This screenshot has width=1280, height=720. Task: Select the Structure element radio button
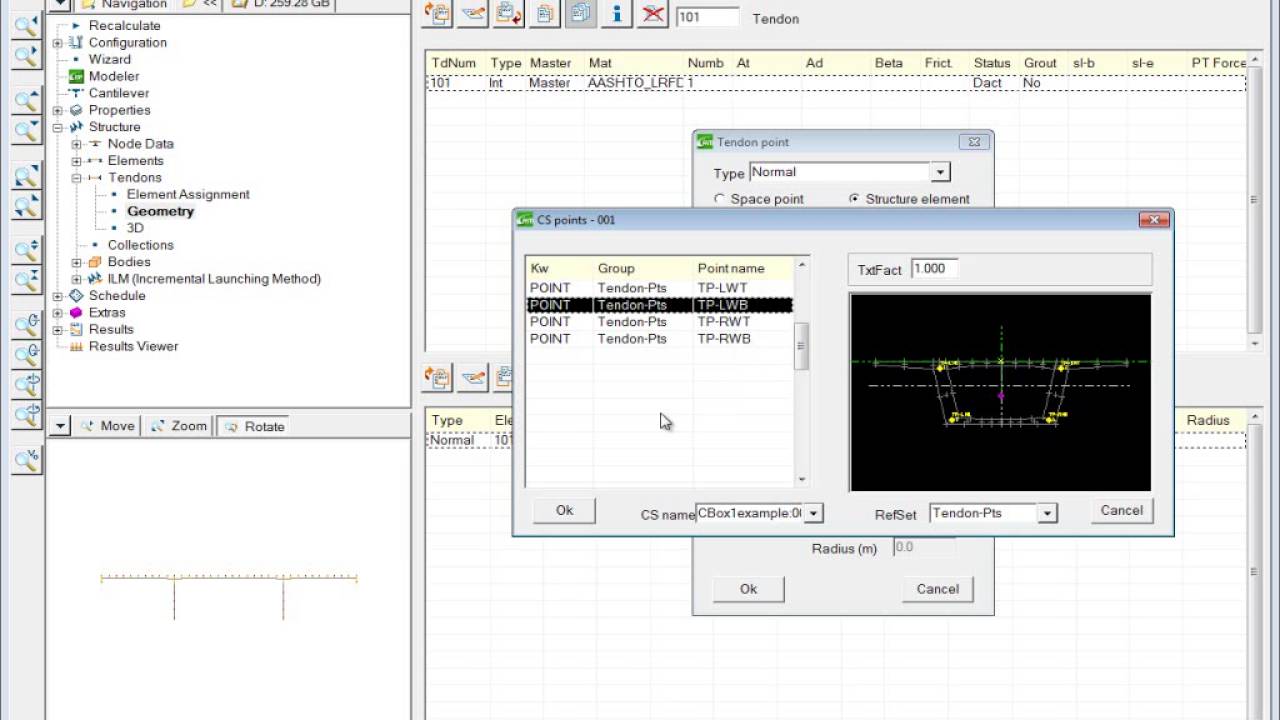854,199
